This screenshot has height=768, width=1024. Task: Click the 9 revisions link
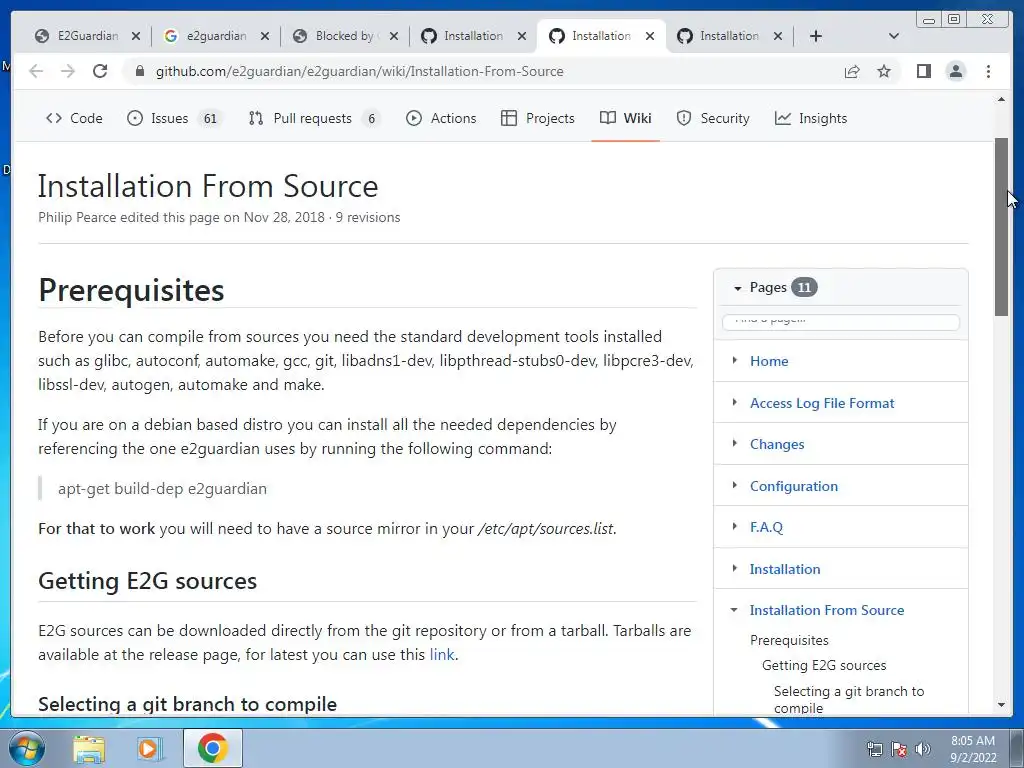(368, 217)
